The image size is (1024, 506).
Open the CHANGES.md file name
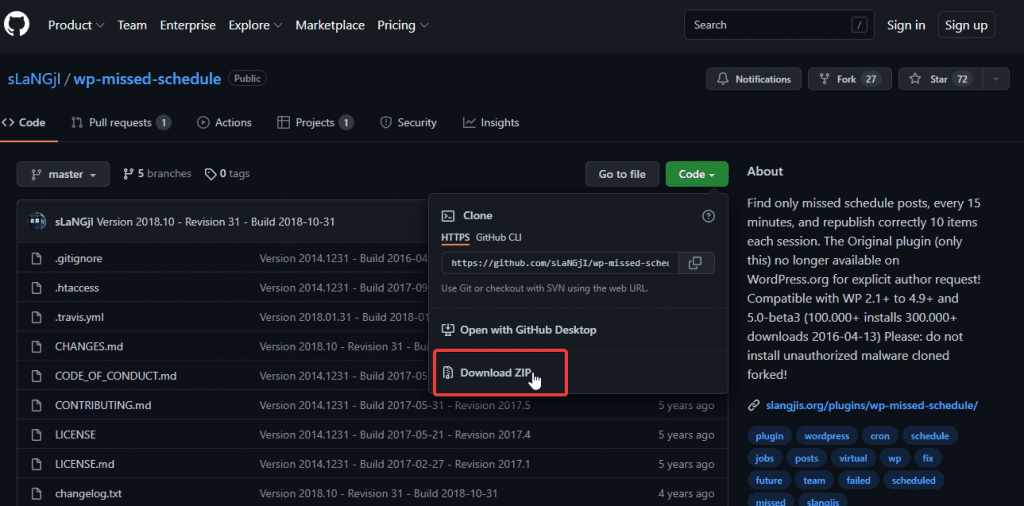pyautogui.click(x=89, y=347)
